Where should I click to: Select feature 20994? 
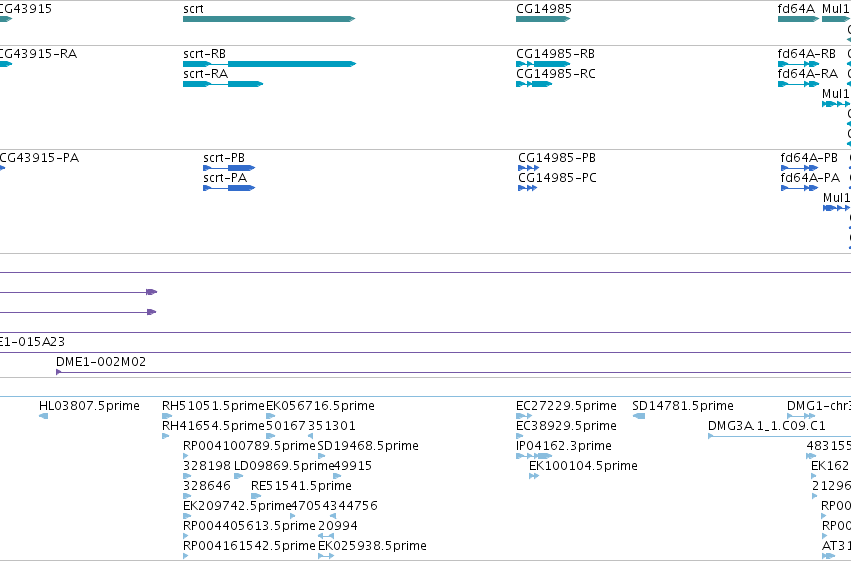326,537
